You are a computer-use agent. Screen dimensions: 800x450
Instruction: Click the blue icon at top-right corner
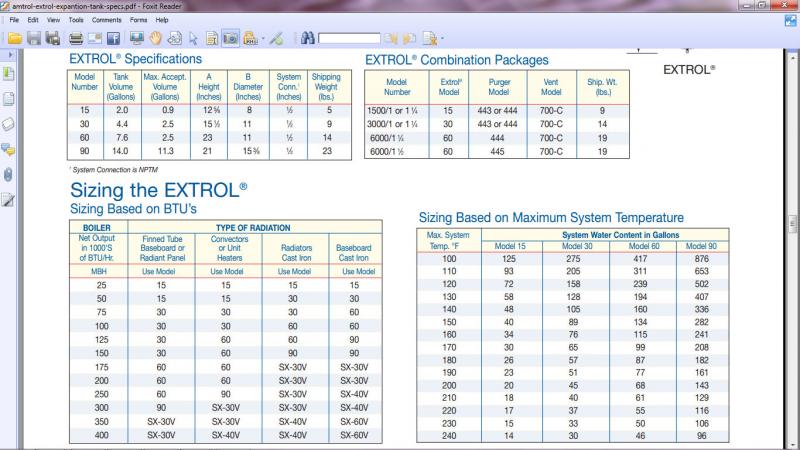click(790, 20)
